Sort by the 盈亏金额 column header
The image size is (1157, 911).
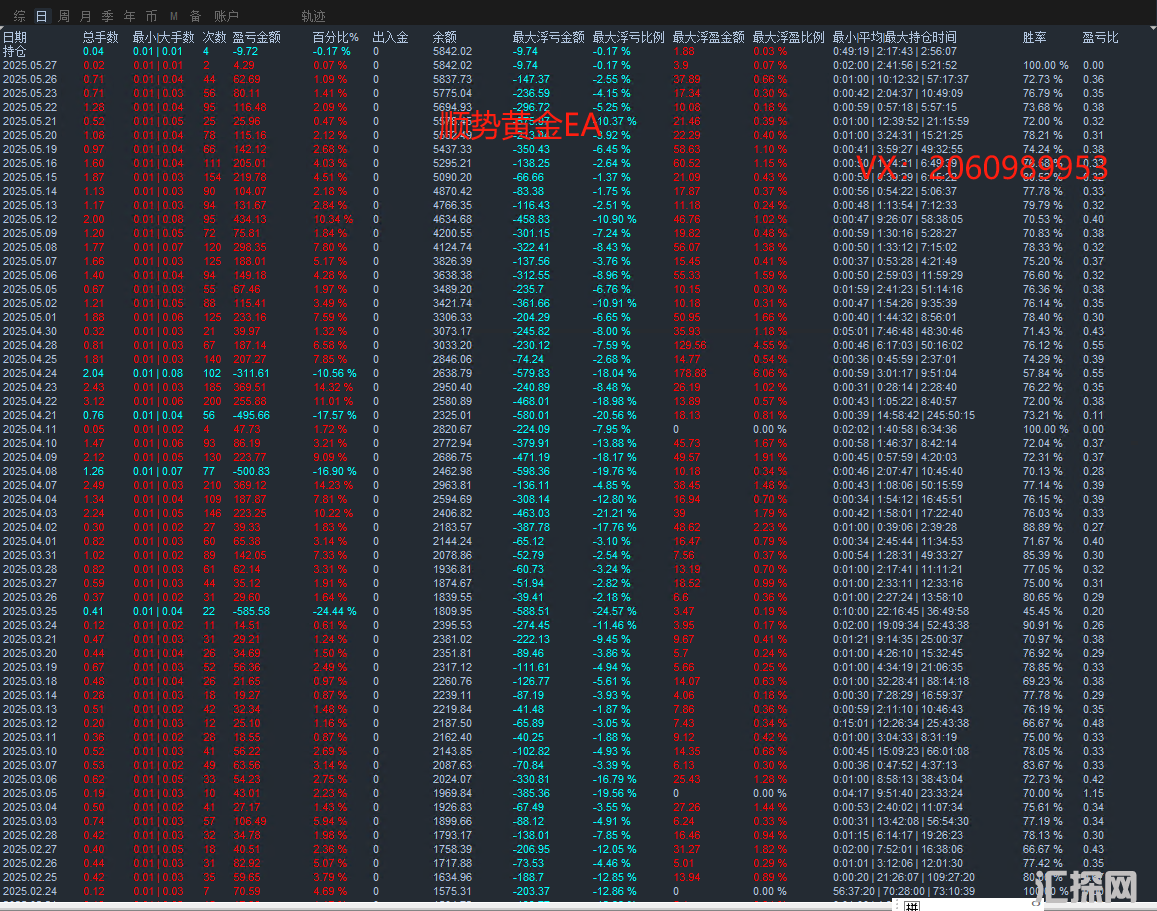point(257,37)
